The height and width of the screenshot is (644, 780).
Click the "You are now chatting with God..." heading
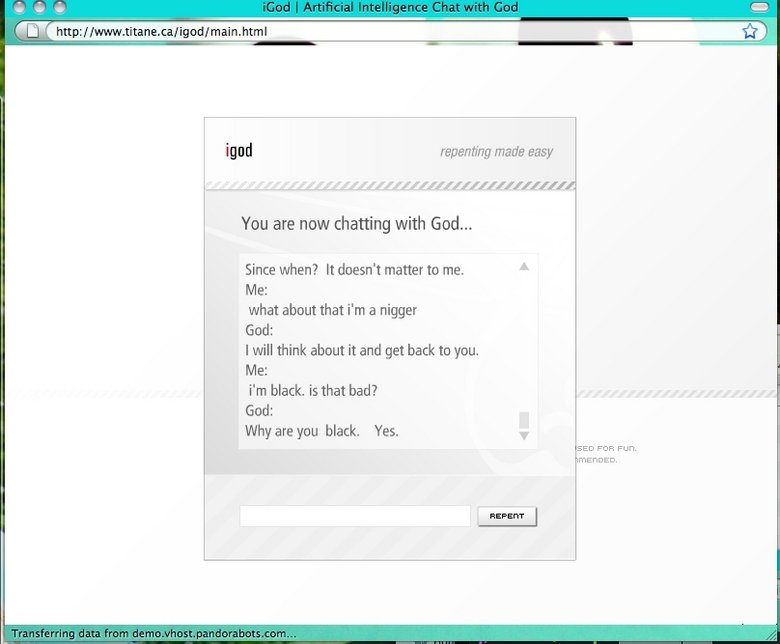(x=356, y=223)
